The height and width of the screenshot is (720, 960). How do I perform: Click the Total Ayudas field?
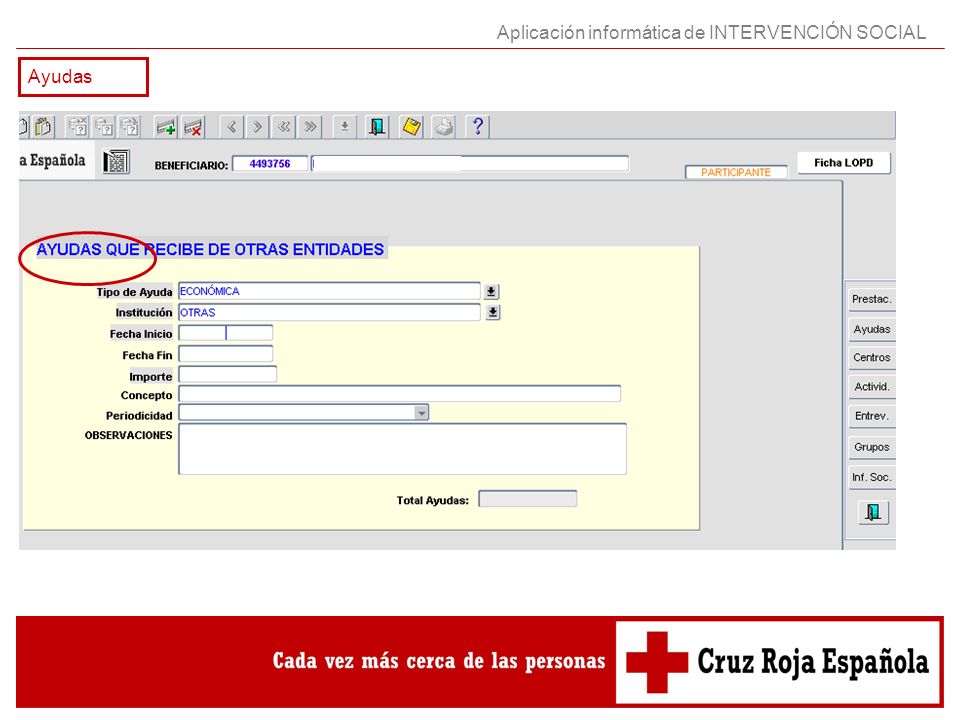[528, 499]
